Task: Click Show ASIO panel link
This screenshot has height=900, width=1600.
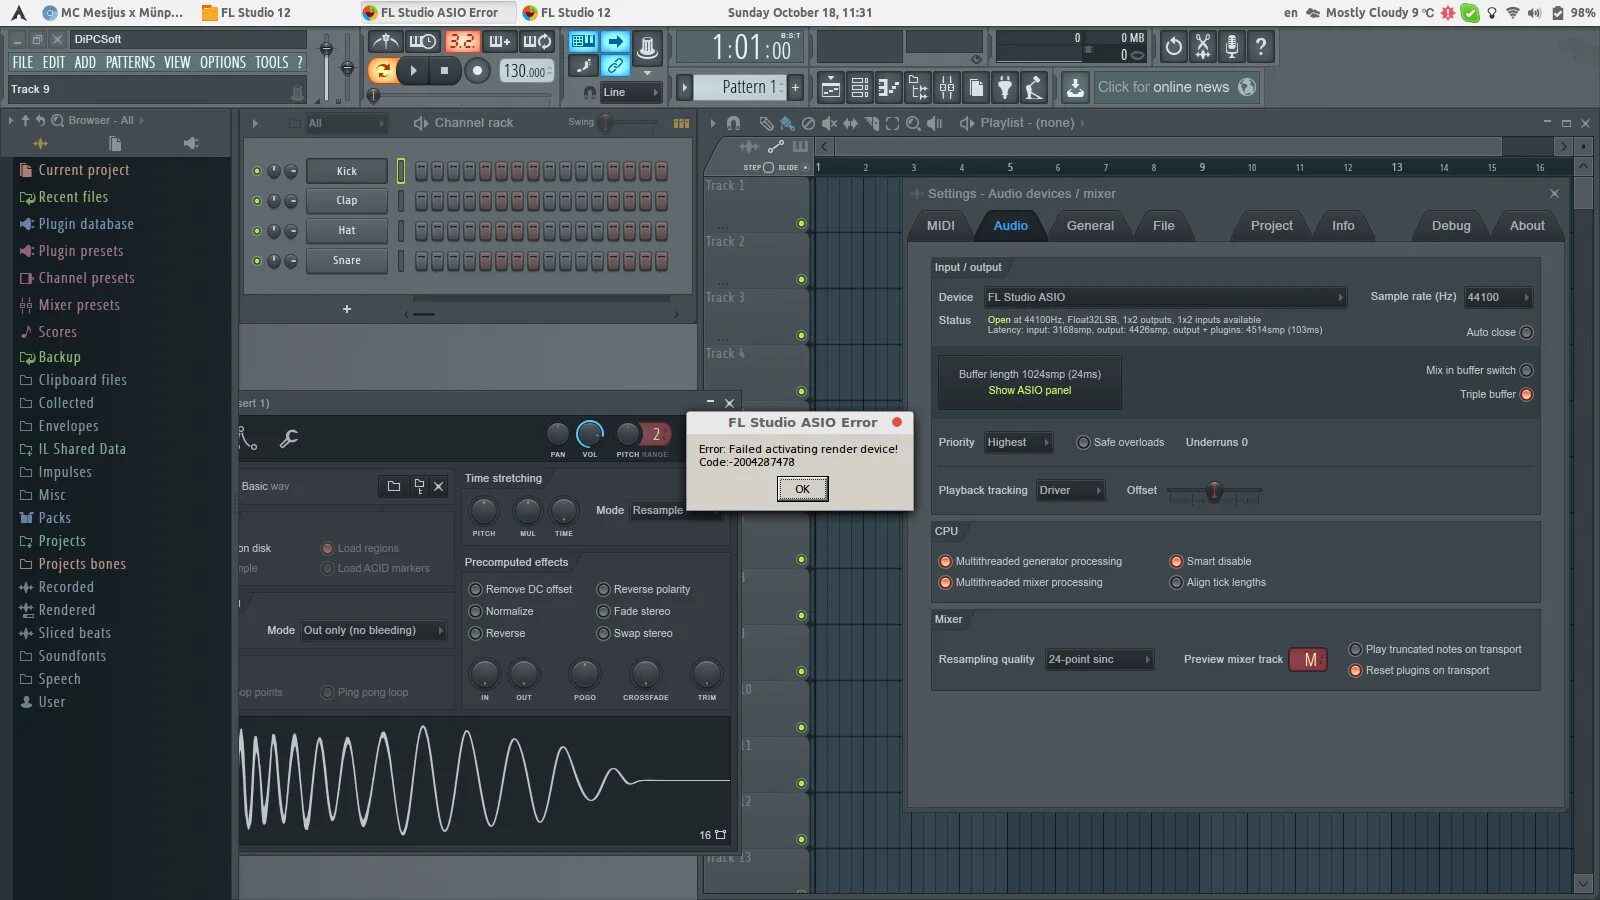Action: pyautogui.click(x=1029, y=390)
